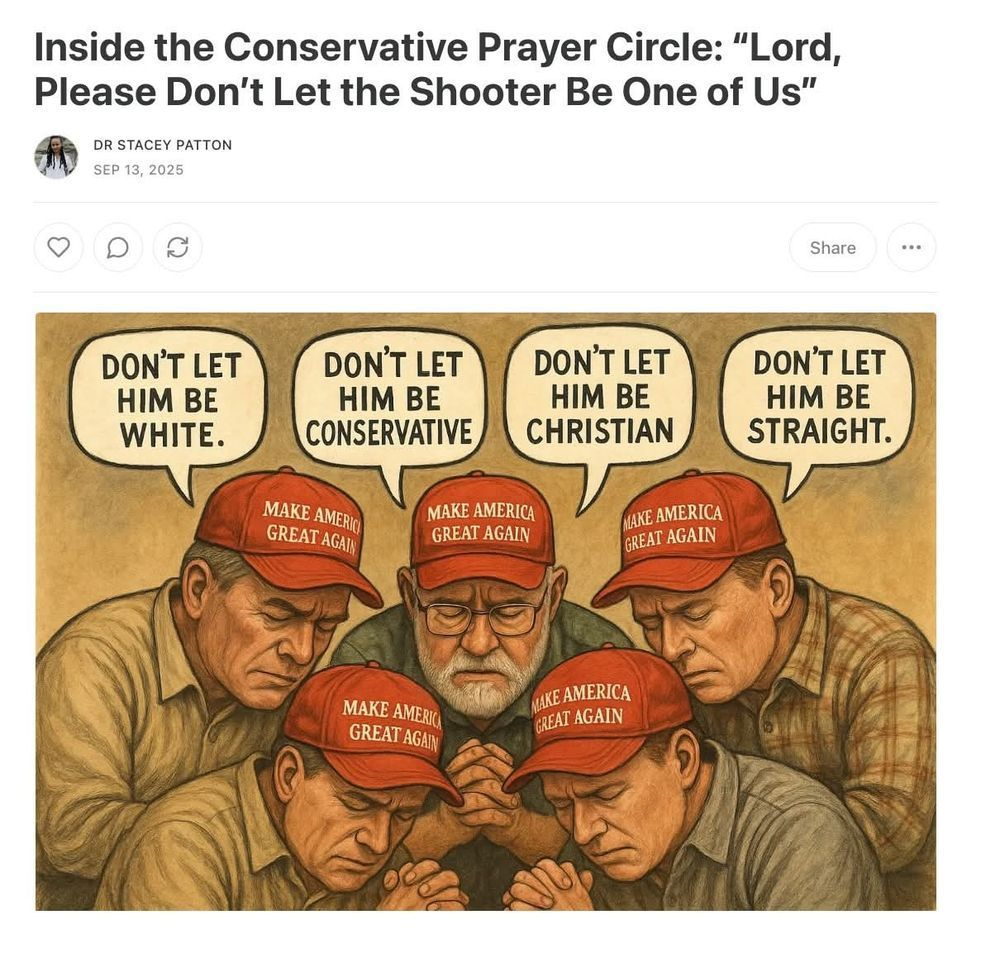Restack the post with the circular arrows icon

click(x=177, y=247)
